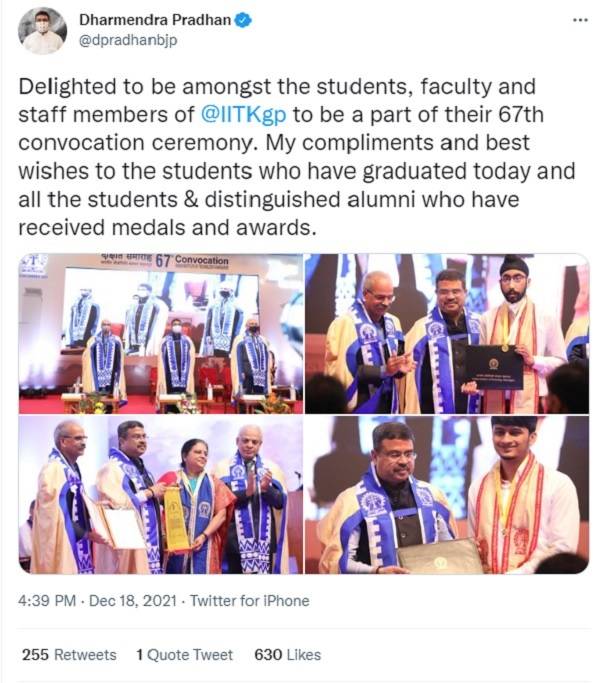Open the top-left convocation stage photo
The height and width of the screenshot is (683, 600).
(160, 333)
